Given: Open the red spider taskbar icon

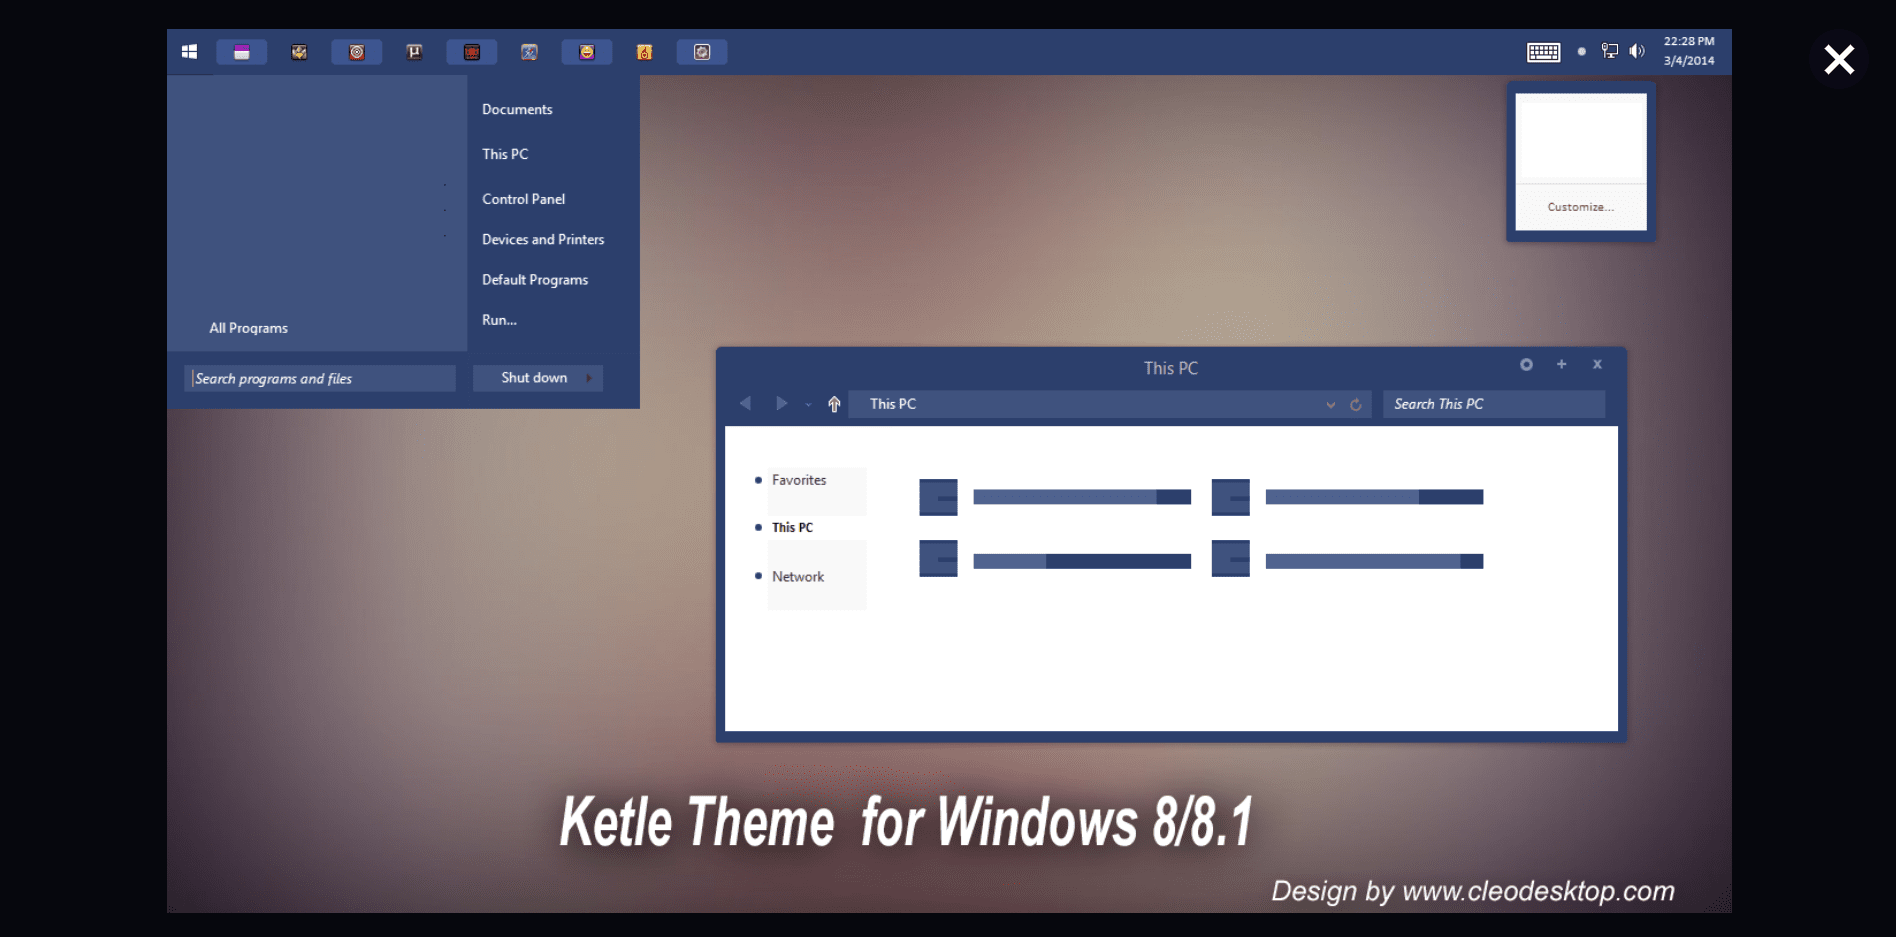Looking at the screenshot, I should (472, 52).
